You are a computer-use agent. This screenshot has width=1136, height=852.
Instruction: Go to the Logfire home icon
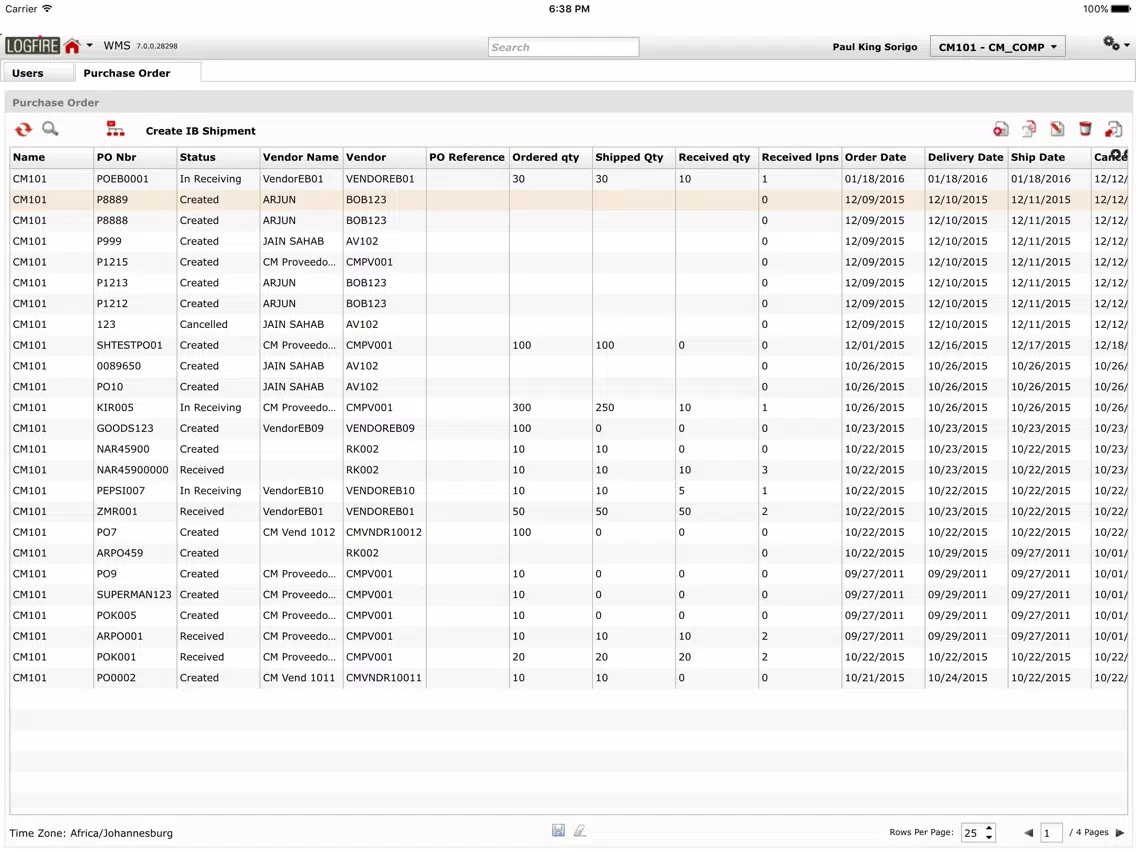72,46
